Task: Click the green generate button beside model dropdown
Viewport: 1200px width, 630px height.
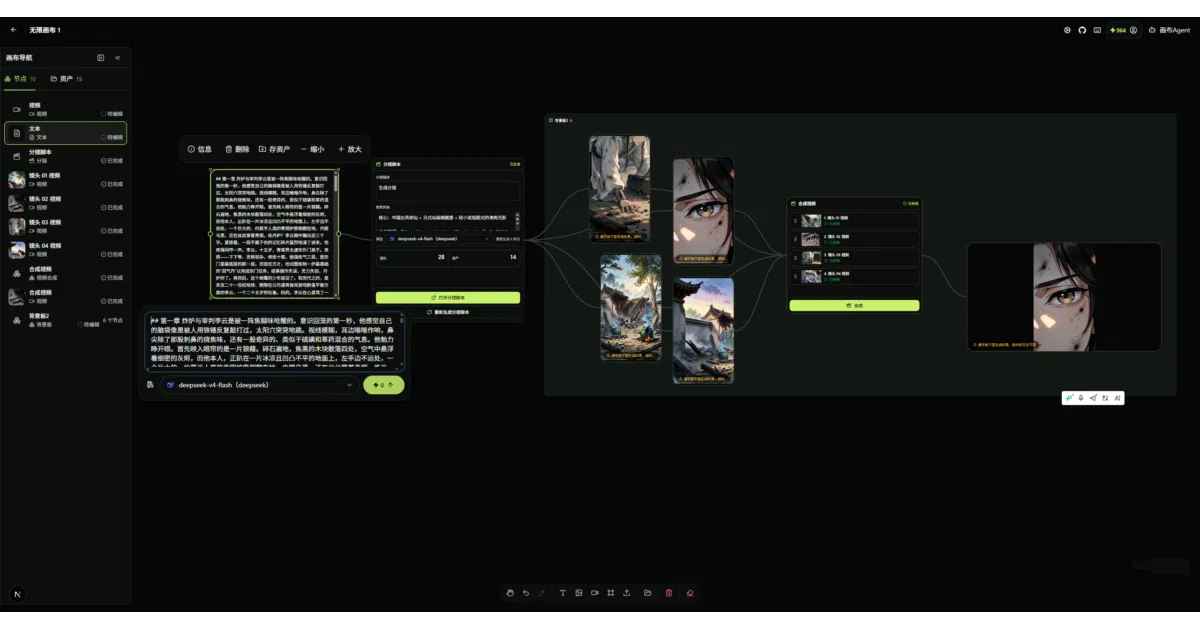Action: pyautogui.click(x=384, y=384)
